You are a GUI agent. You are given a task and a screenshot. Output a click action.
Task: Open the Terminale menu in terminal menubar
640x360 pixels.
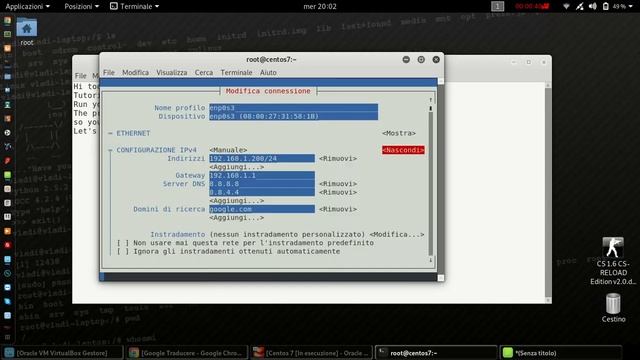point(236,72)
